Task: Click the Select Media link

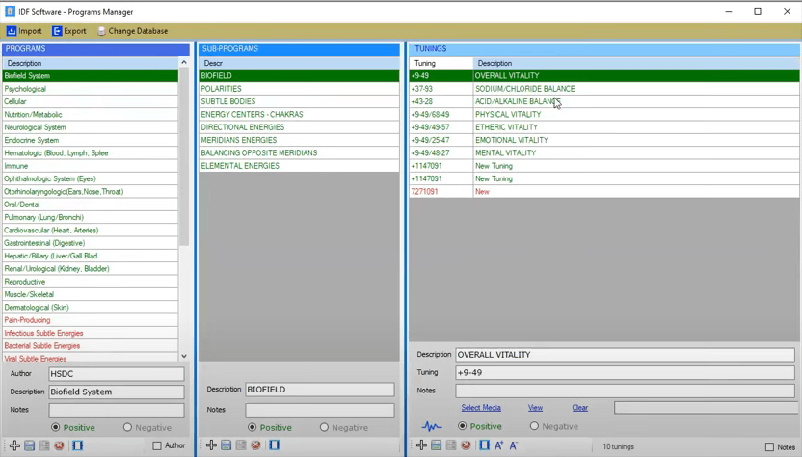Action: tap(481, 408)
